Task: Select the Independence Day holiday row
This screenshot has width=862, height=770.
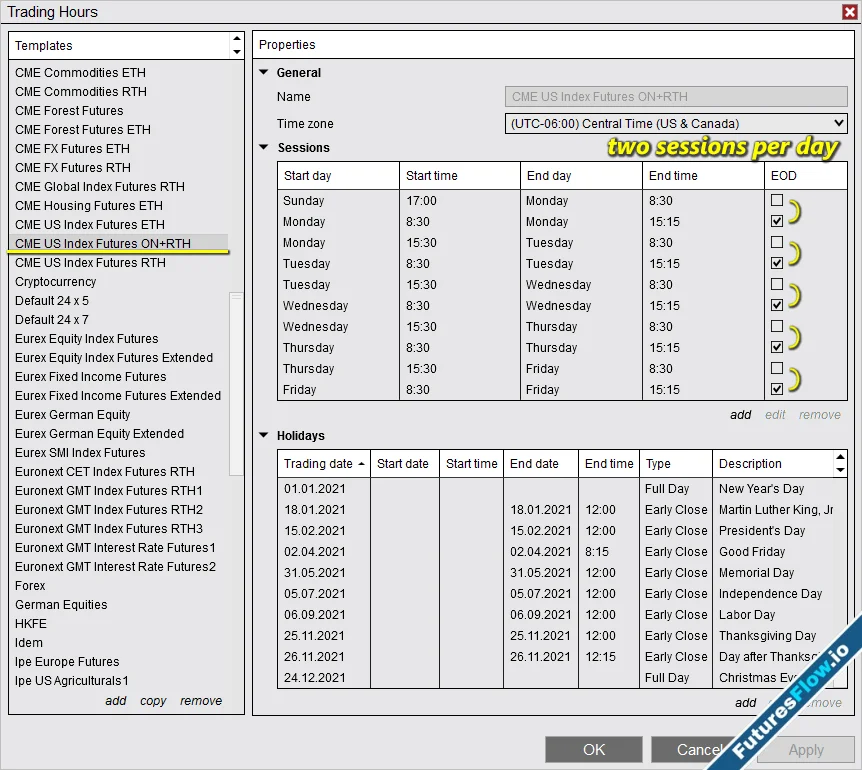Action: tap(556, 594)
